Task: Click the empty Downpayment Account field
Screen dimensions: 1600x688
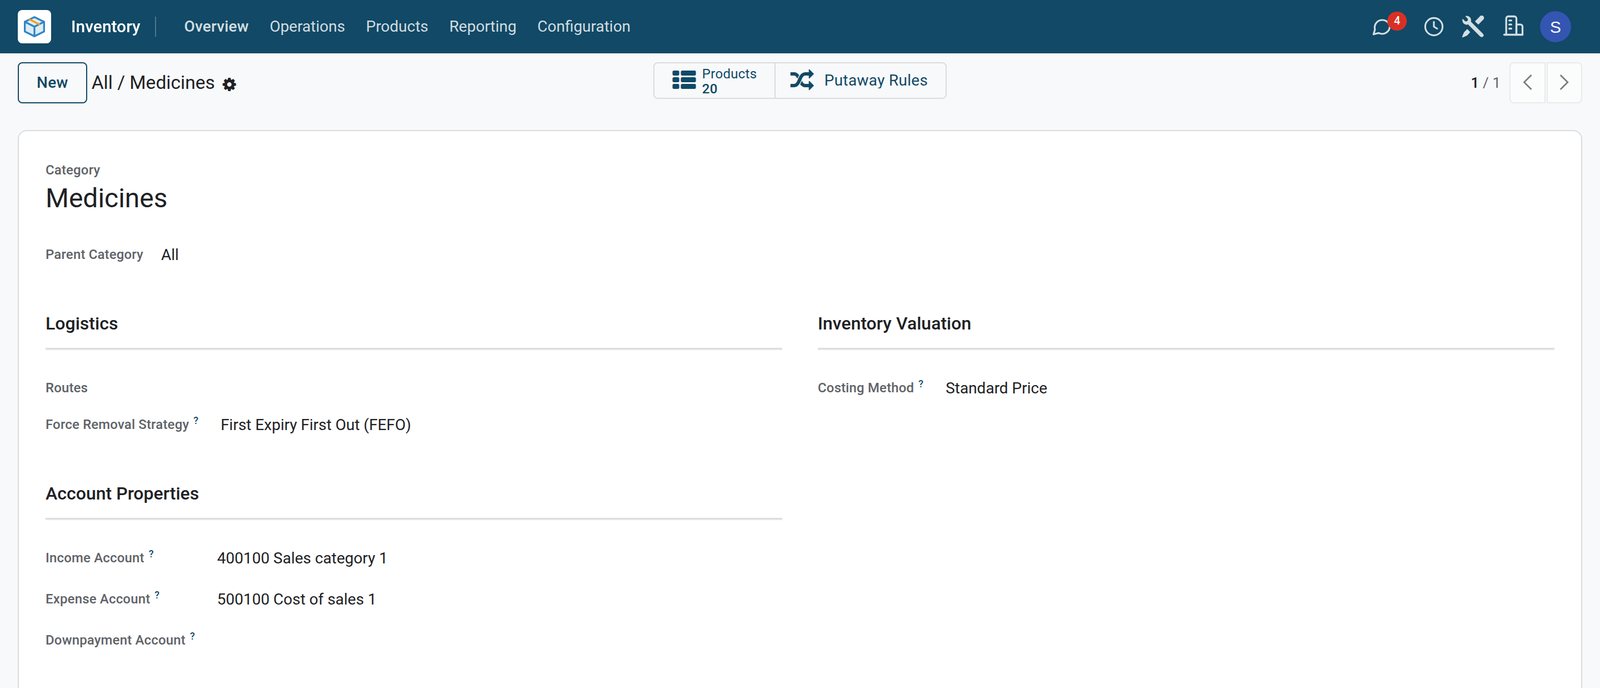Action: [x=499, y=640]
